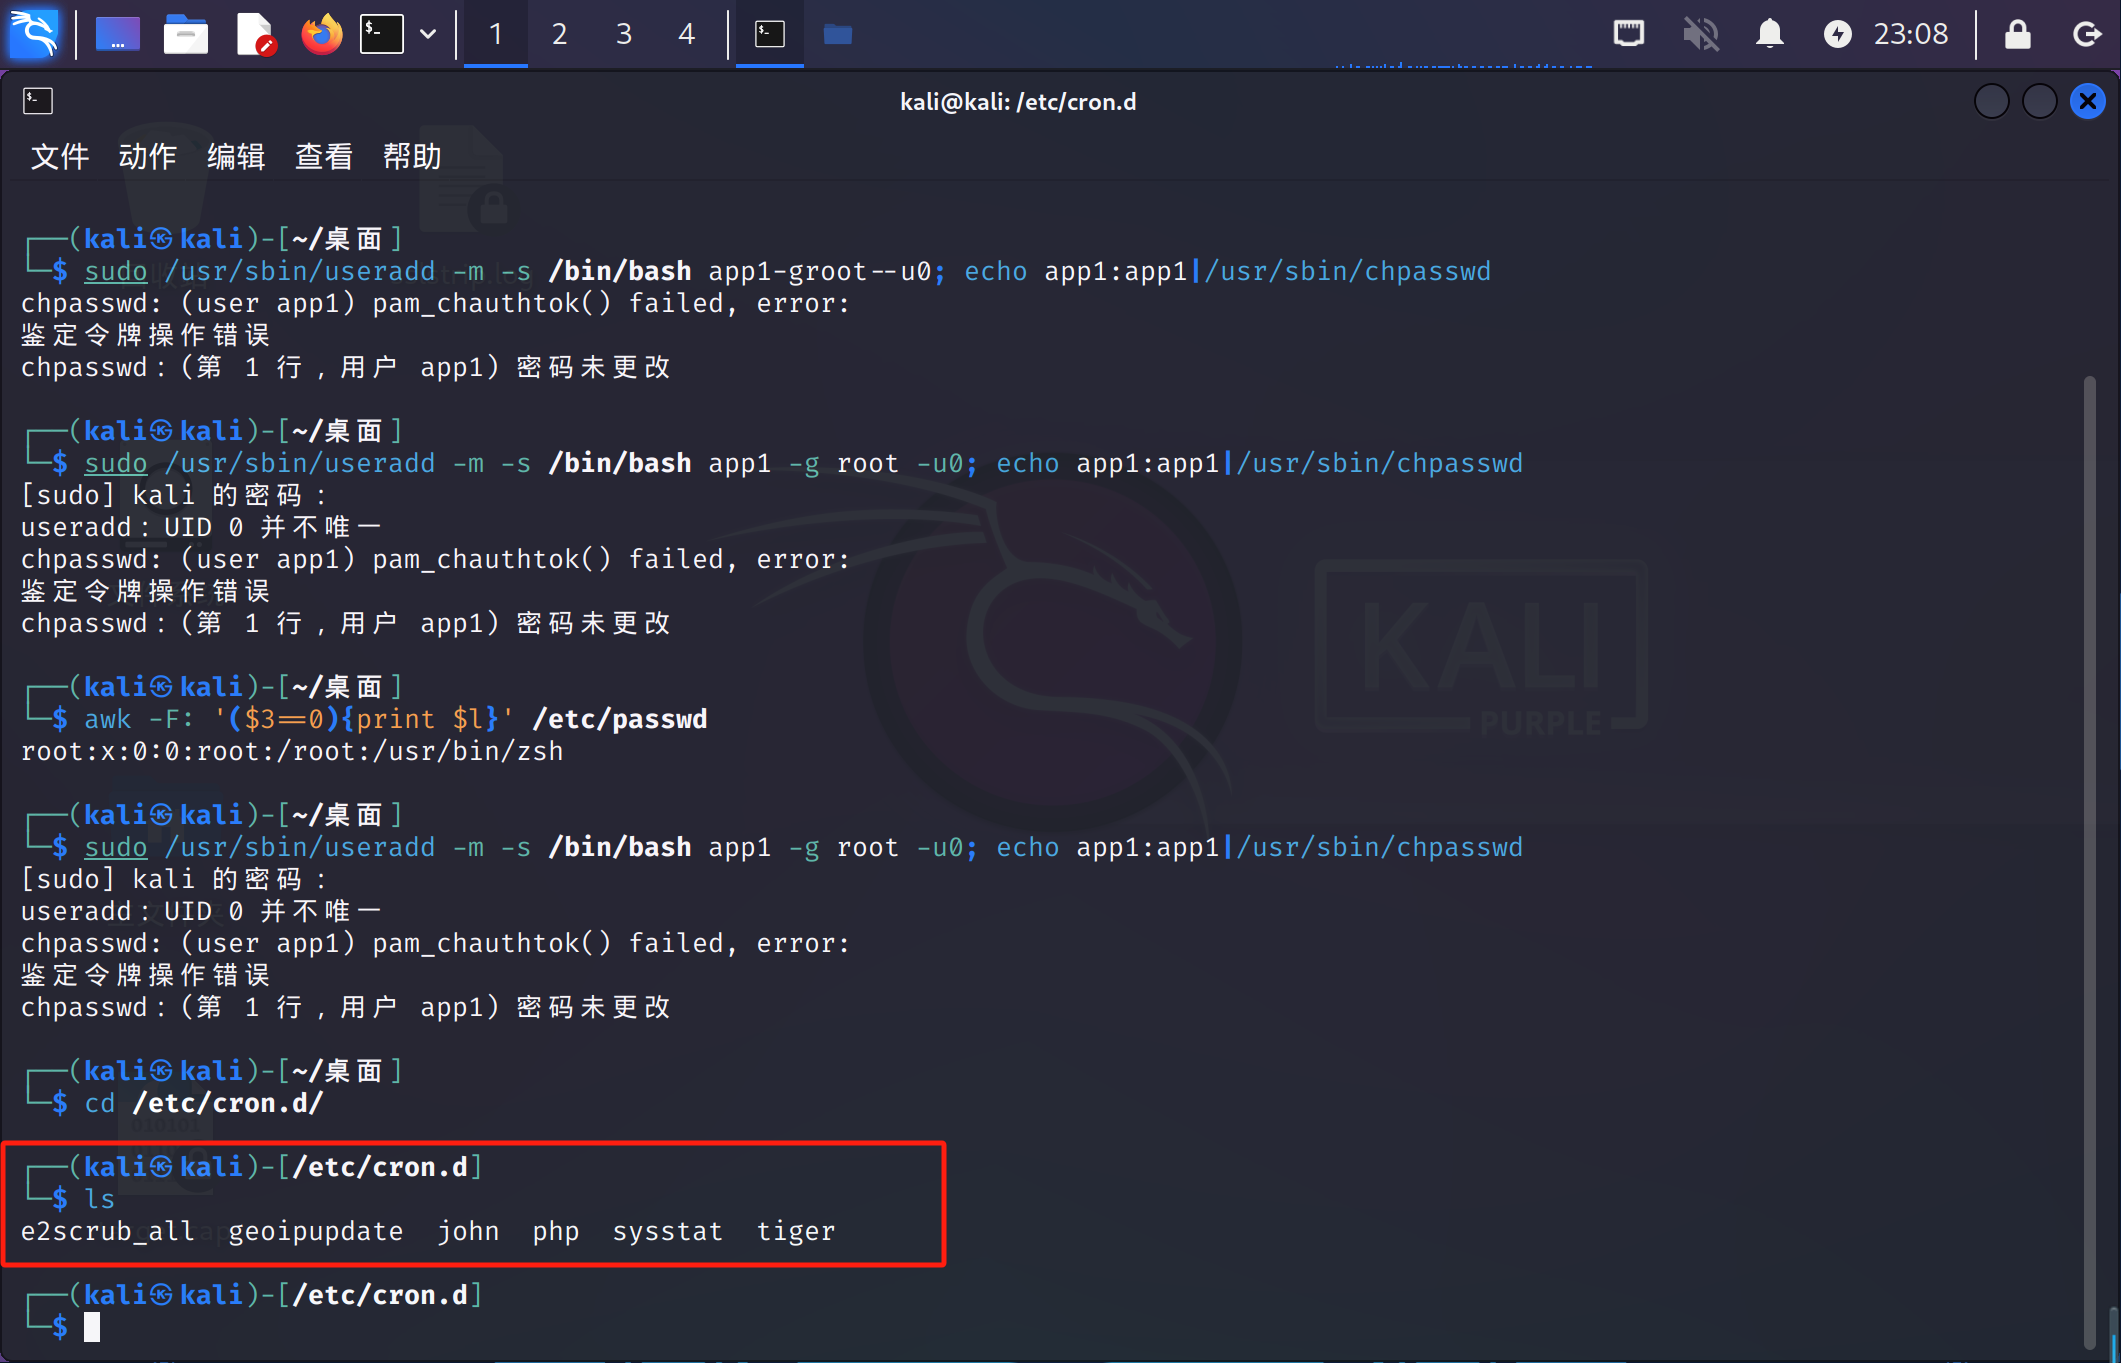Open the file manager launcher icon
The width and height of the screenshot is (2121, 1363).
click(185, 34)
